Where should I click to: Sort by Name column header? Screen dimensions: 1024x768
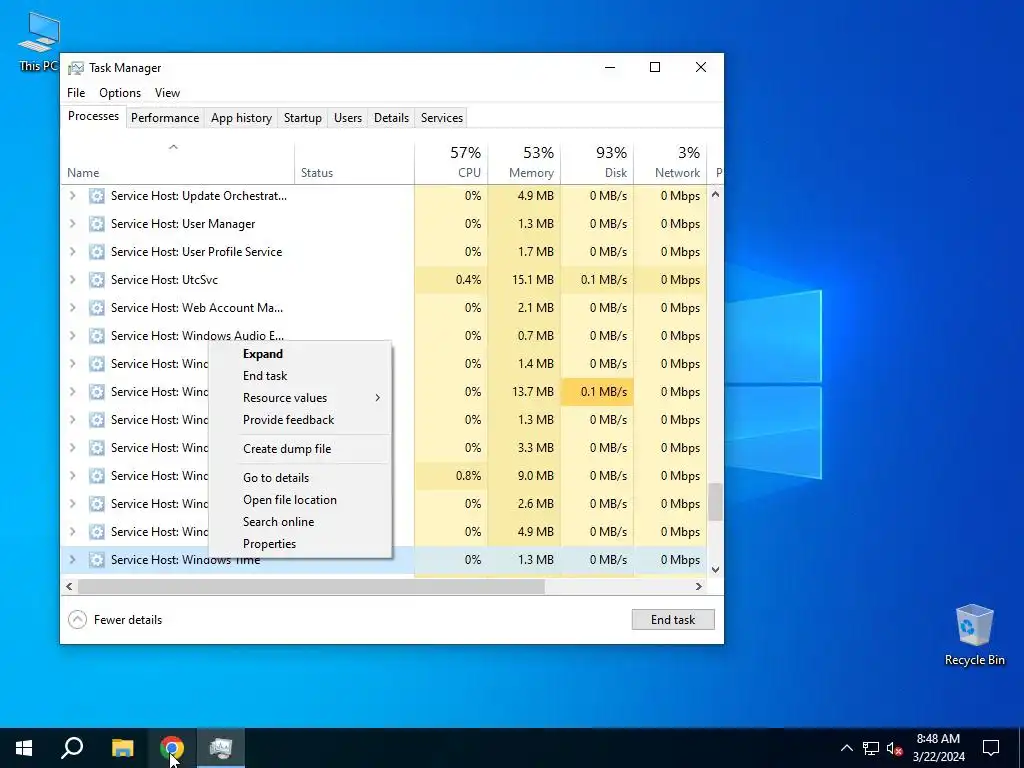(178, 163)
